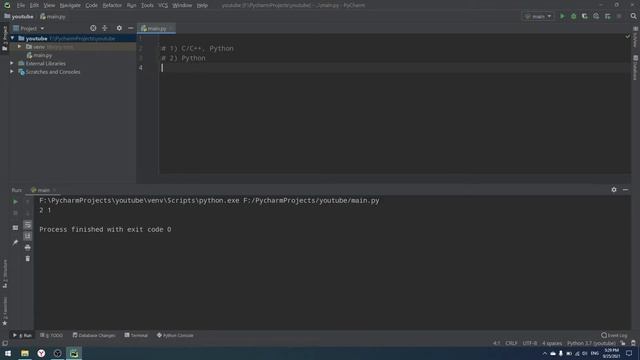Click the concurrency diagram run icon
This screenshot has width=640, height=360.
pyautogui.click(x=608, y=16)
